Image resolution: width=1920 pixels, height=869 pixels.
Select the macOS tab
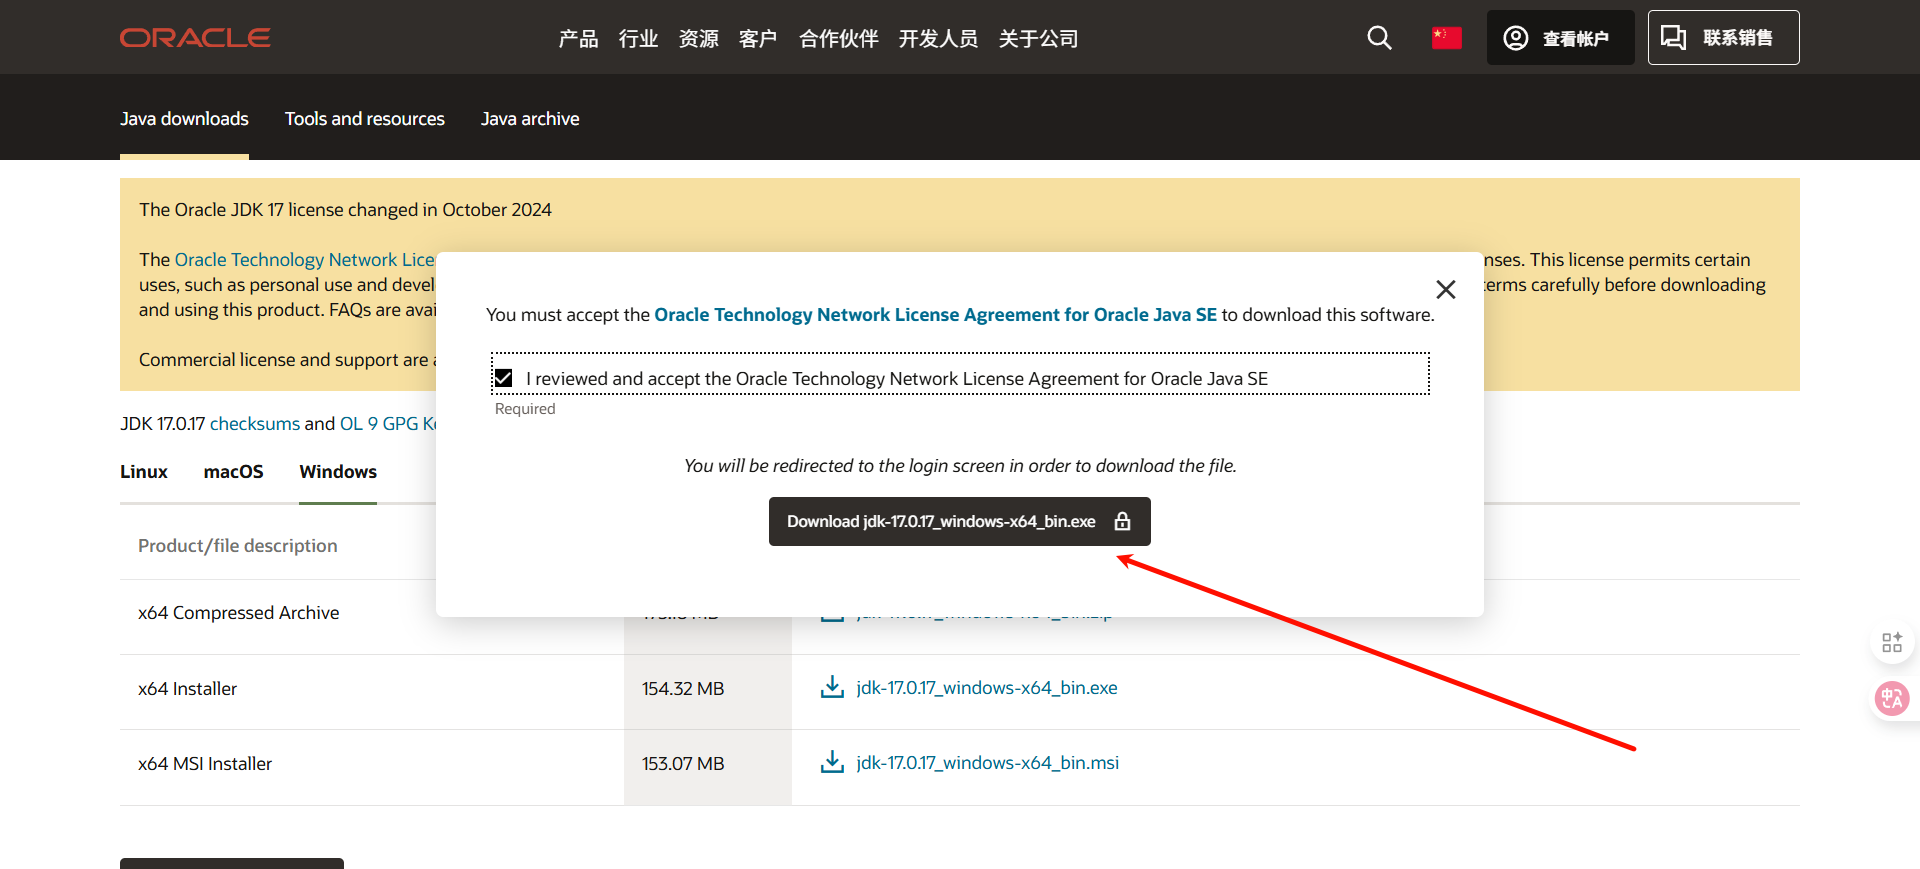233,472
